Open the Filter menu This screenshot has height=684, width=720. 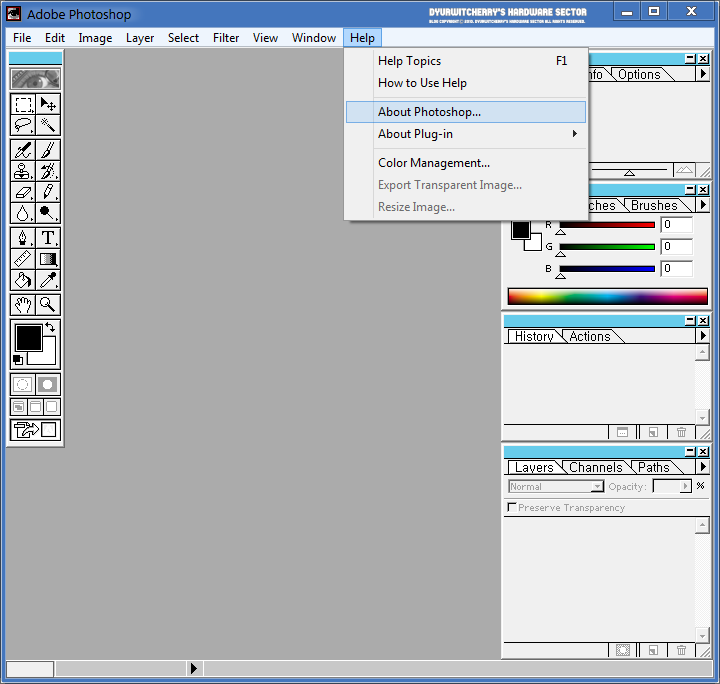[x=225, y=38]
